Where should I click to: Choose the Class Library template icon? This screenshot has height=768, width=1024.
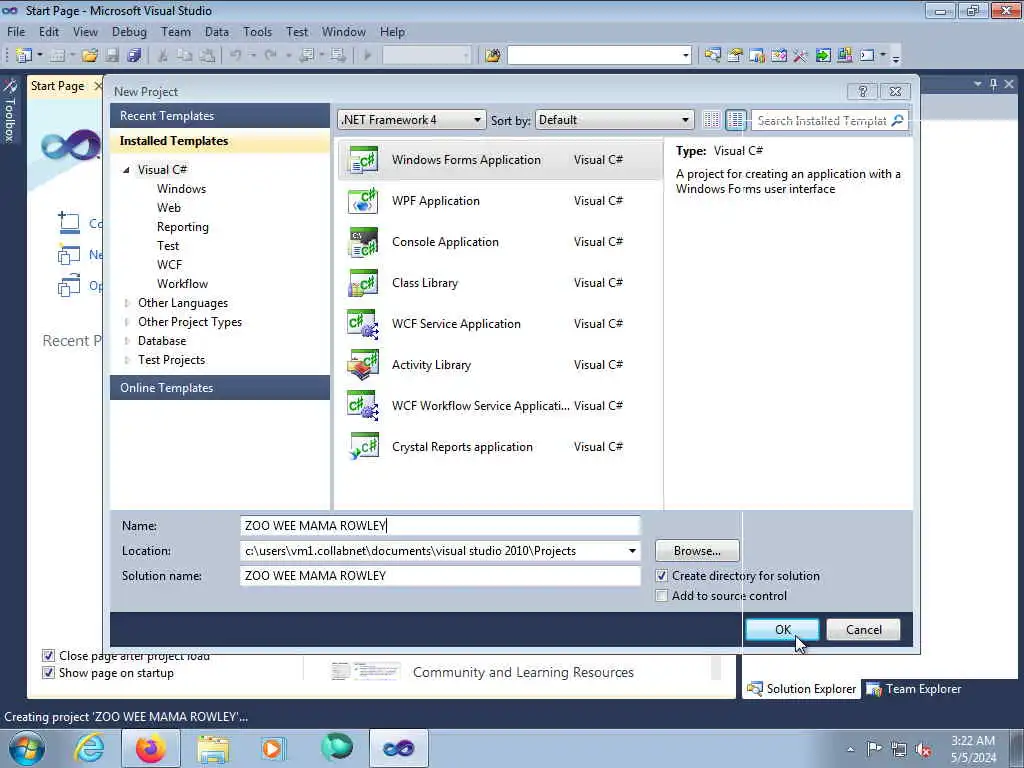[x=362, y=283]
